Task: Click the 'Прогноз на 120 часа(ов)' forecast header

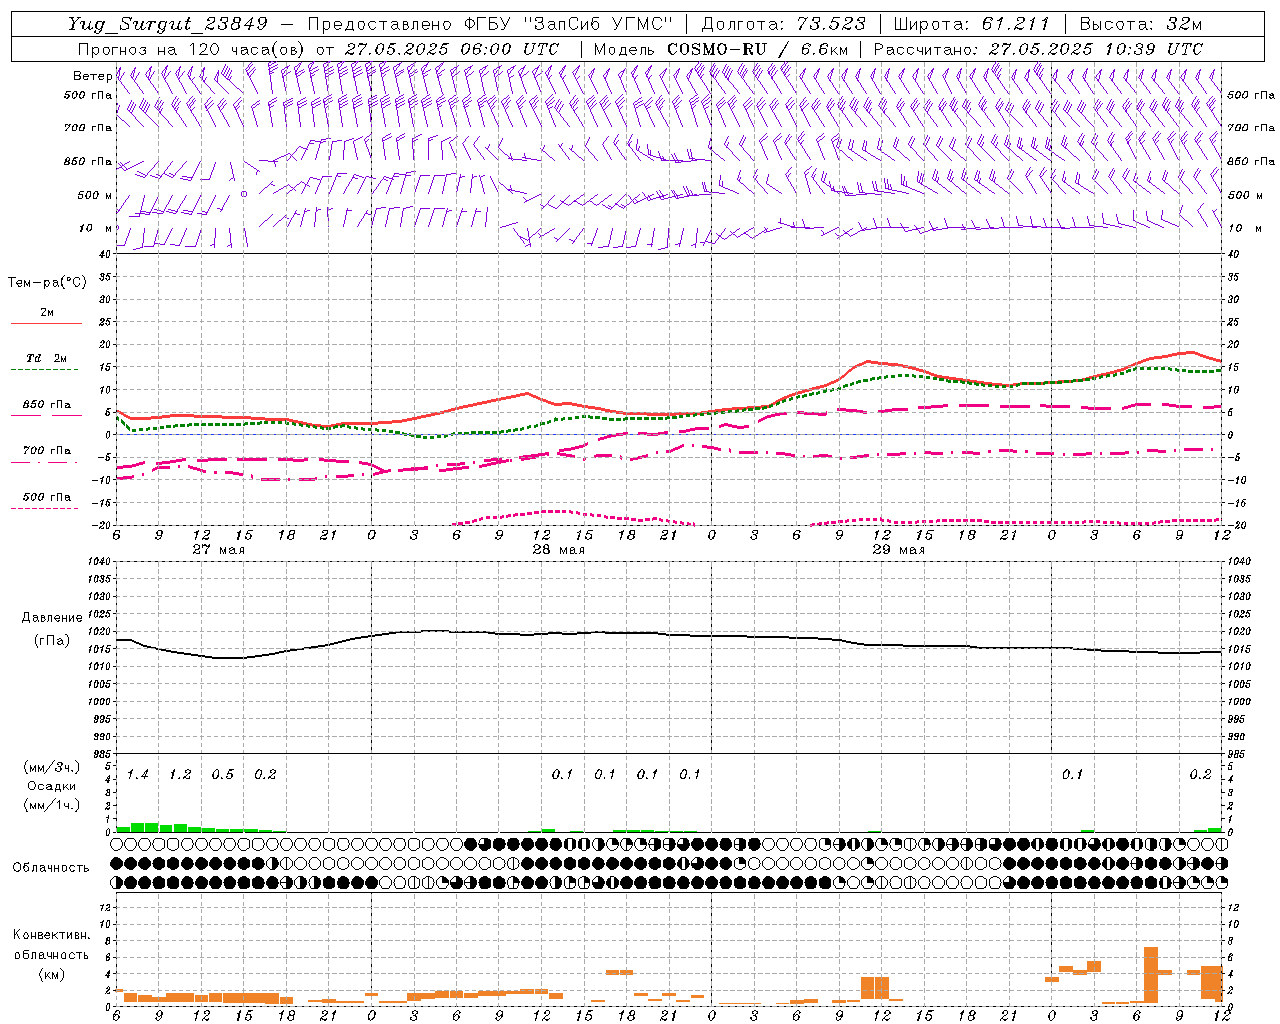Action: point(192,48)
